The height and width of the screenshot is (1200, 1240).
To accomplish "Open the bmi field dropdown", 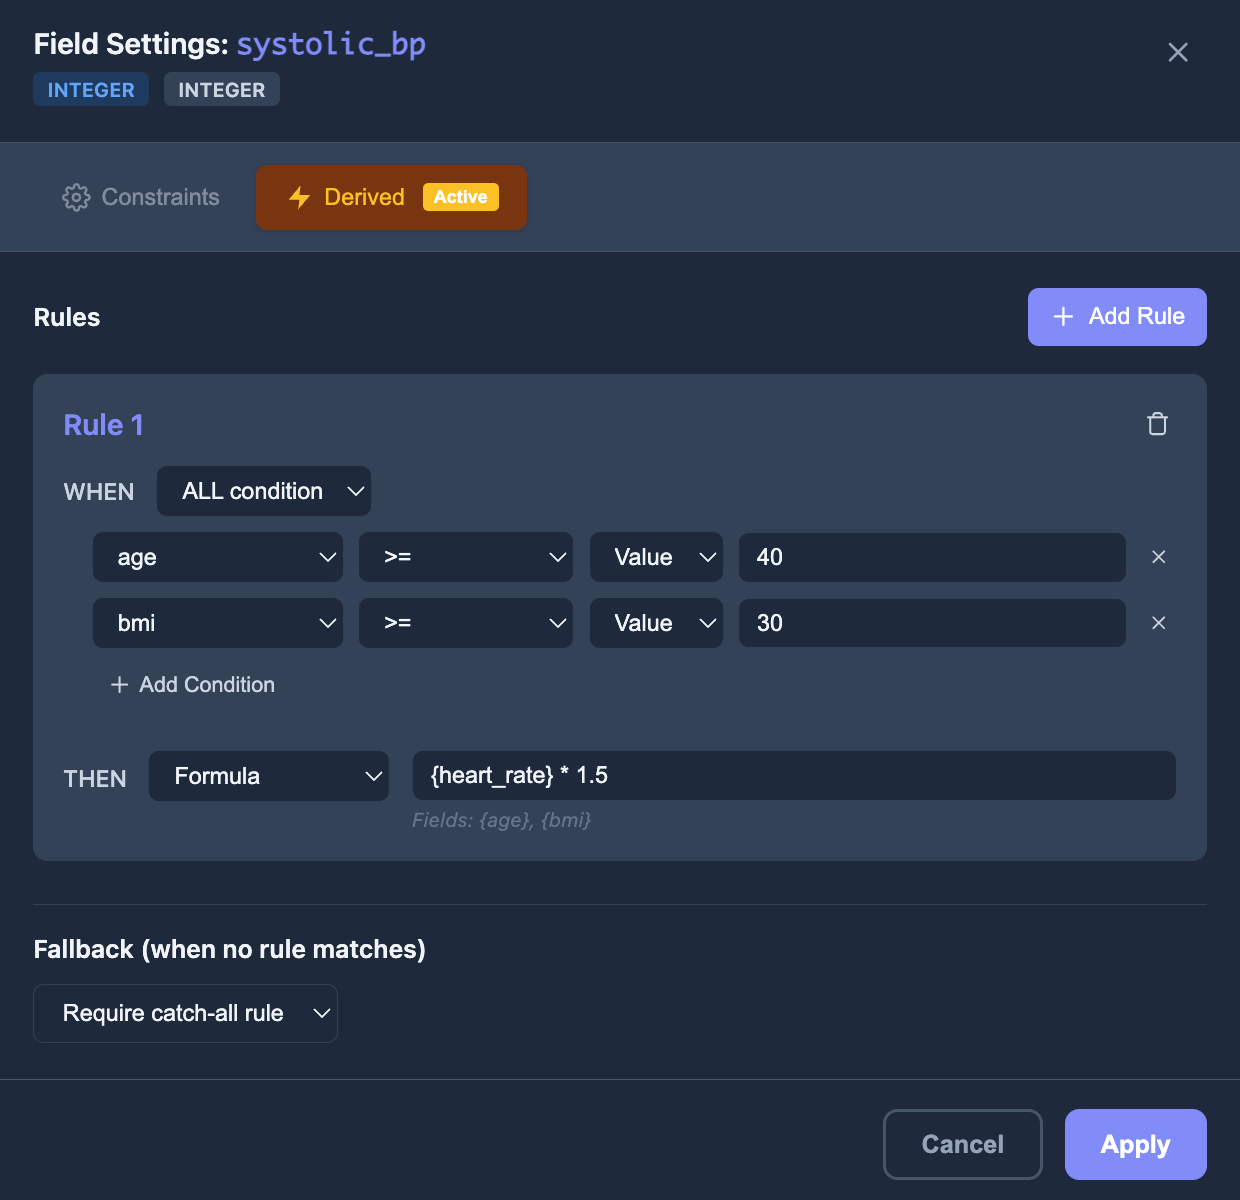I will click(x=217, y=623).
